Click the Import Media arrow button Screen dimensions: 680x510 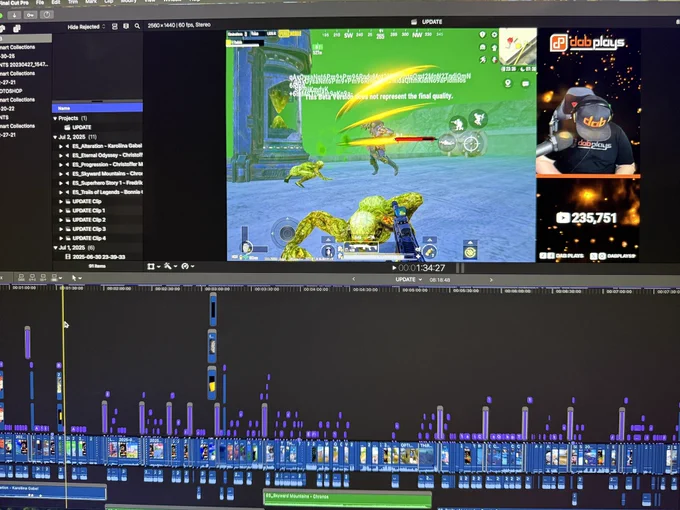[14, 15]
